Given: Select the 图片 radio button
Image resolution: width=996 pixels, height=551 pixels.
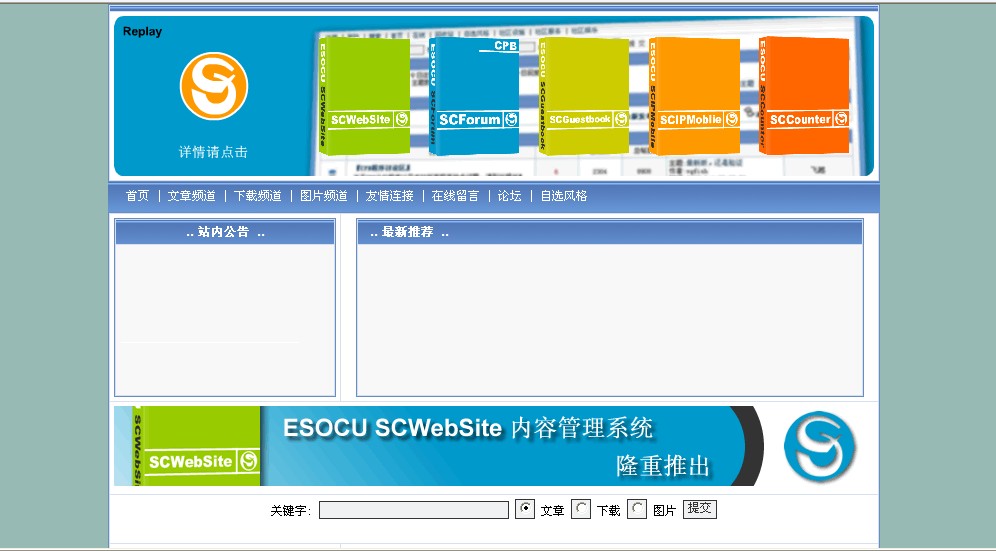Looking at the screenshot, I should pos(636,508).
